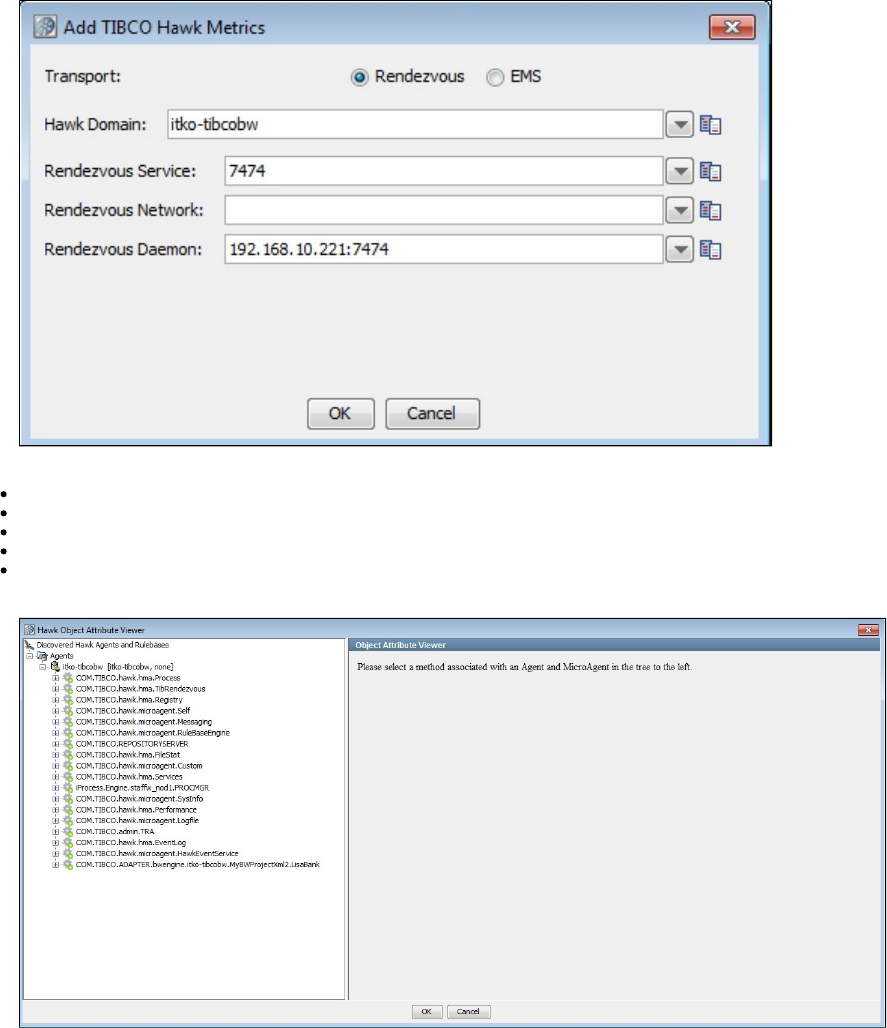Click gear icon of COM.TIBCO.hawk.hma.Performance
The height and width of the screenshot is (1028, 887).
pos(68,810)
